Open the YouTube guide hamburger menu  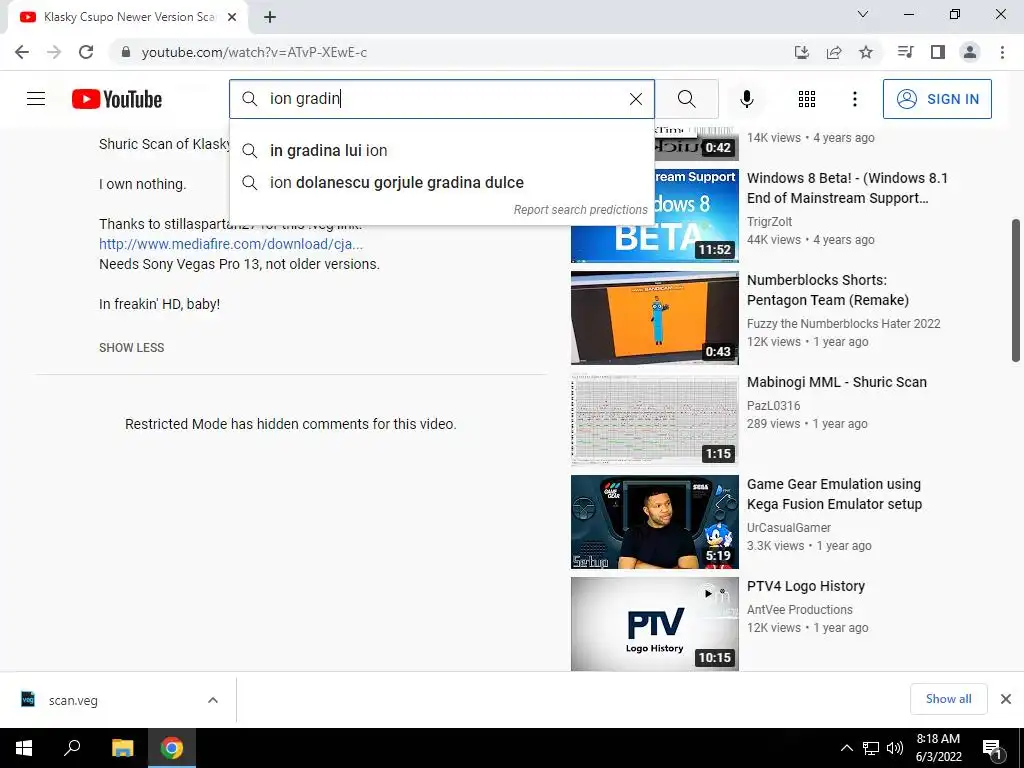pyautogui.click(x=36, y=99)
